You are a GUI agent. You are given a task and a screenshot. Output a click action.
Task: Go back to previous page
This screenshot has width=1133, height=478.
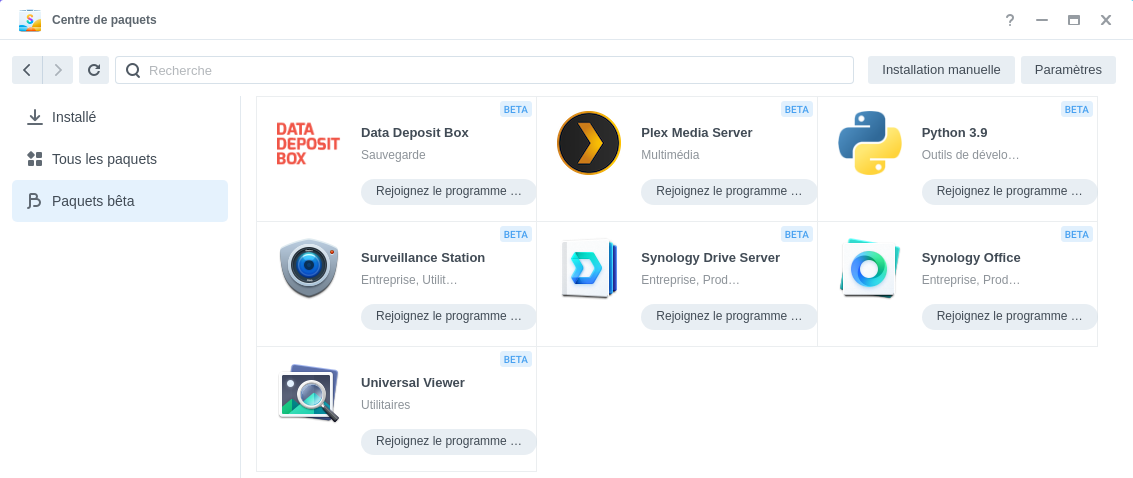(x=27, y=70)
